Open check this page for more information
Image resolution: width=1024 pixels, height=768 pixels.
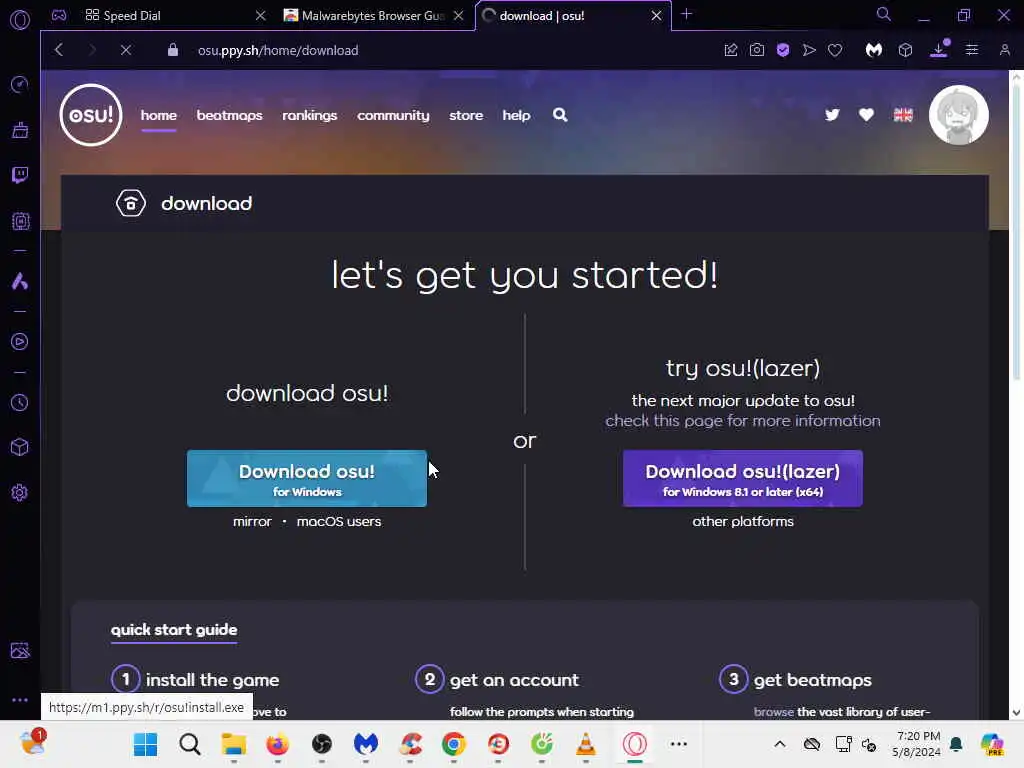click(x=743, y=421)
